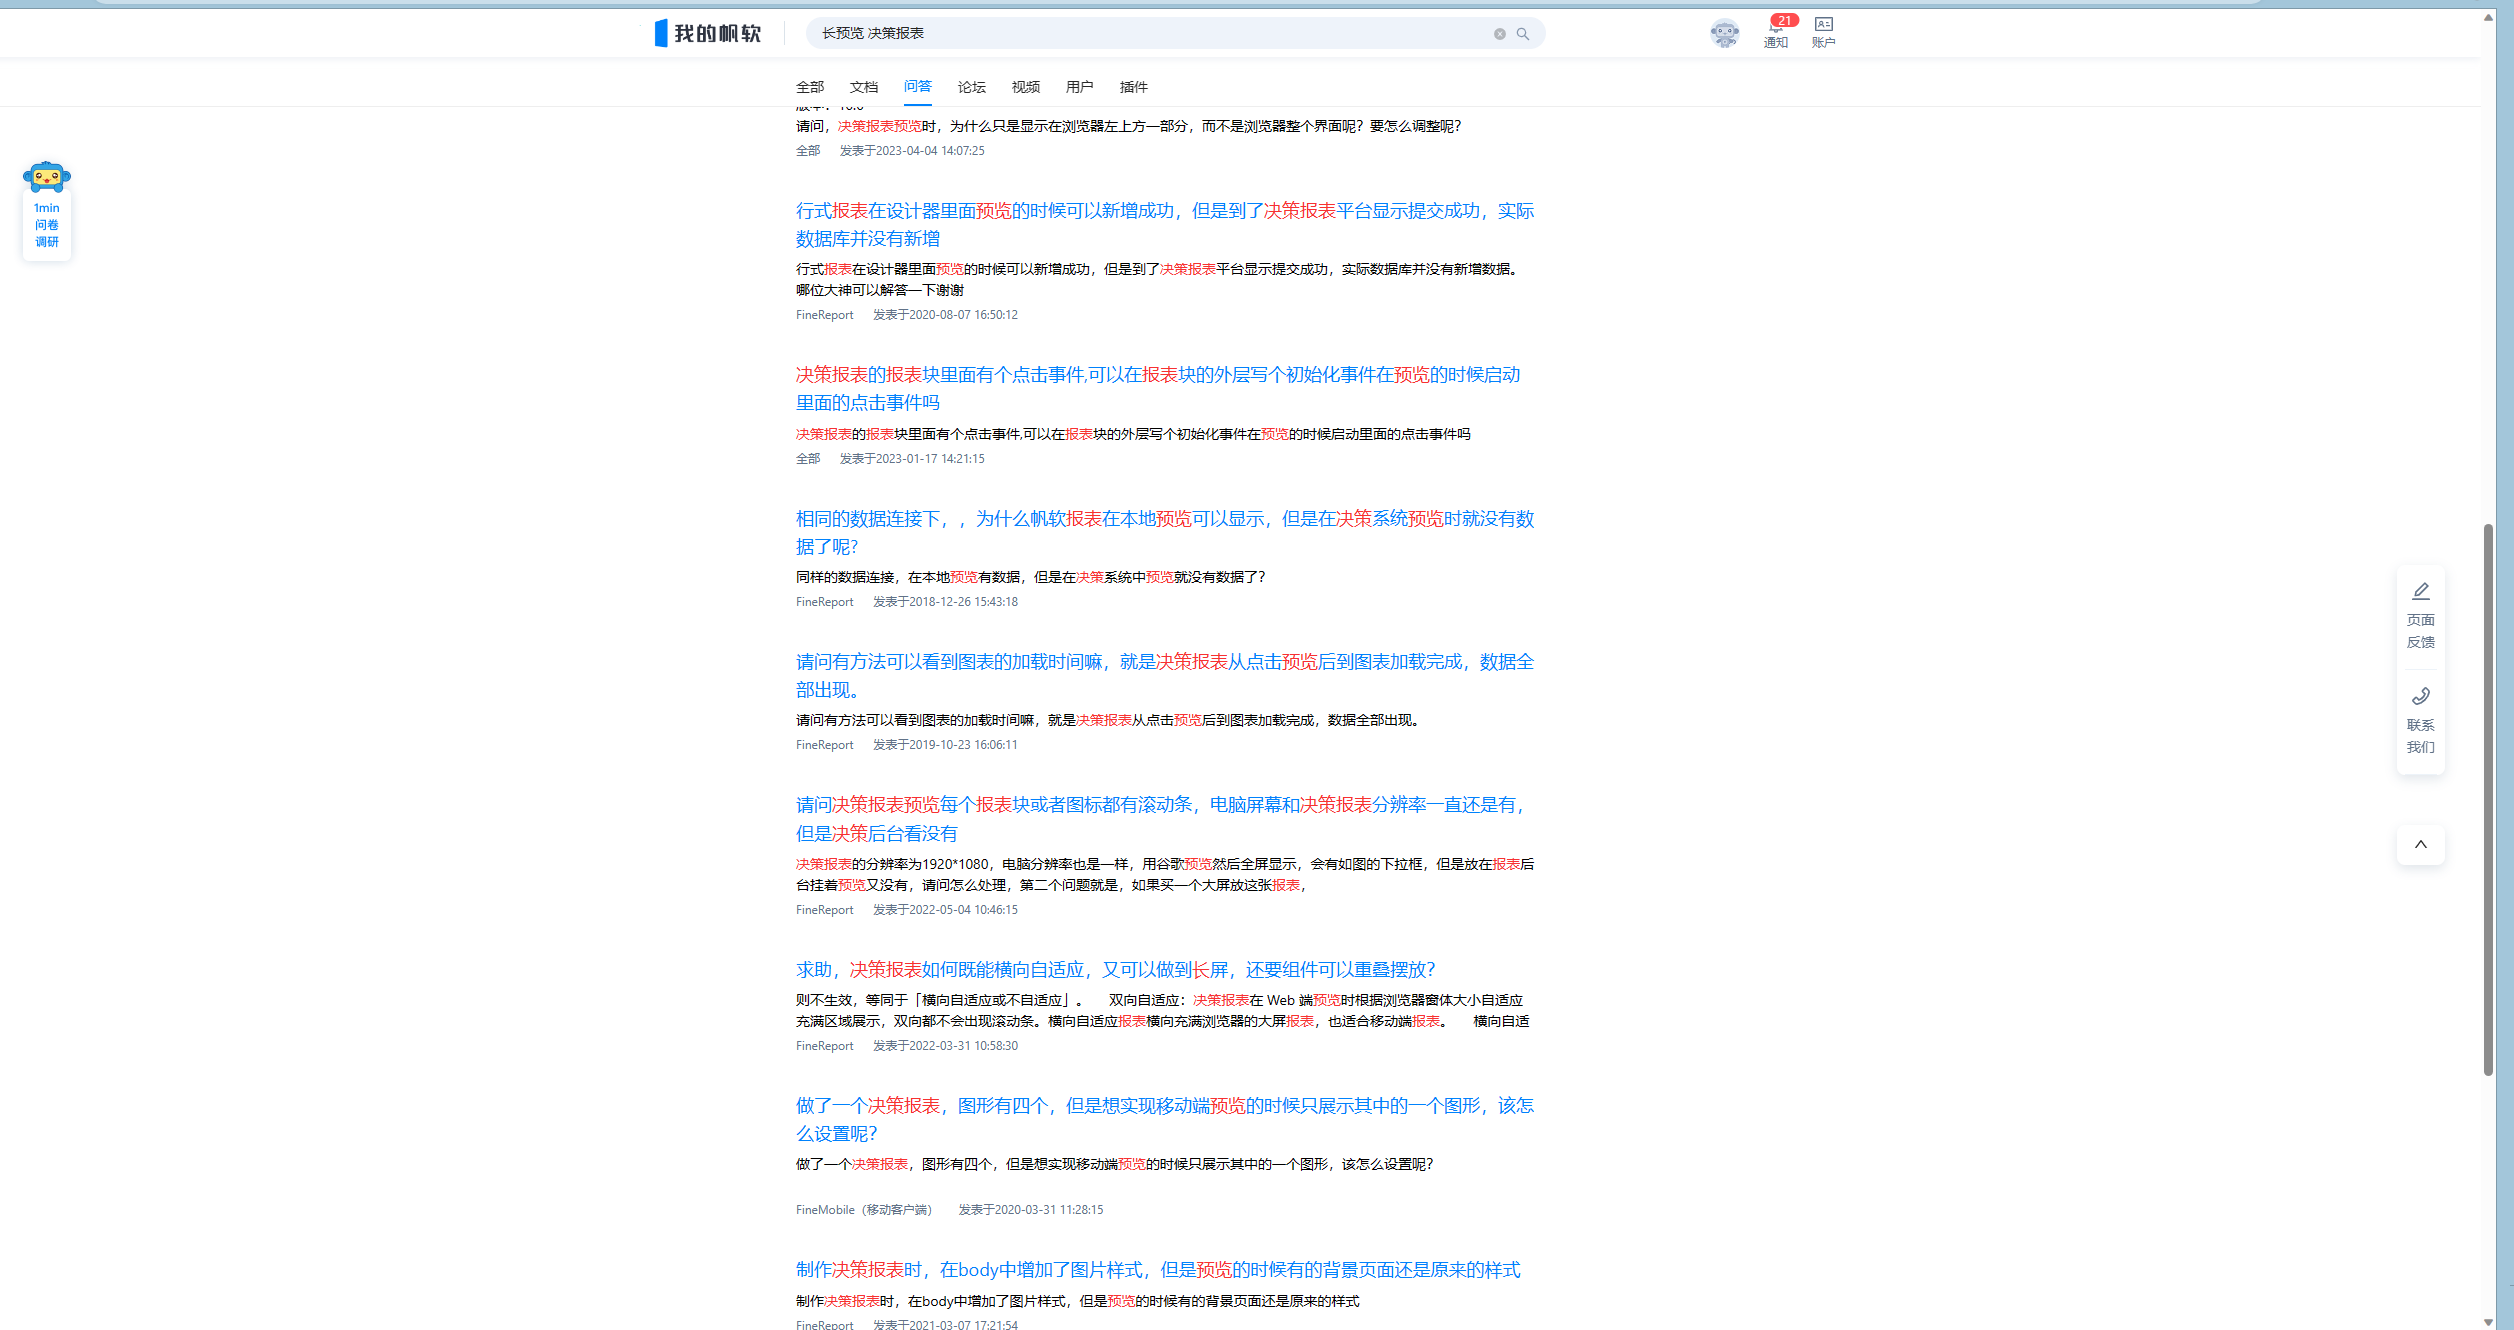Click date text 发表于2022-05-04 10:46:15
2514x1330 pixels.
pos(945,910)
